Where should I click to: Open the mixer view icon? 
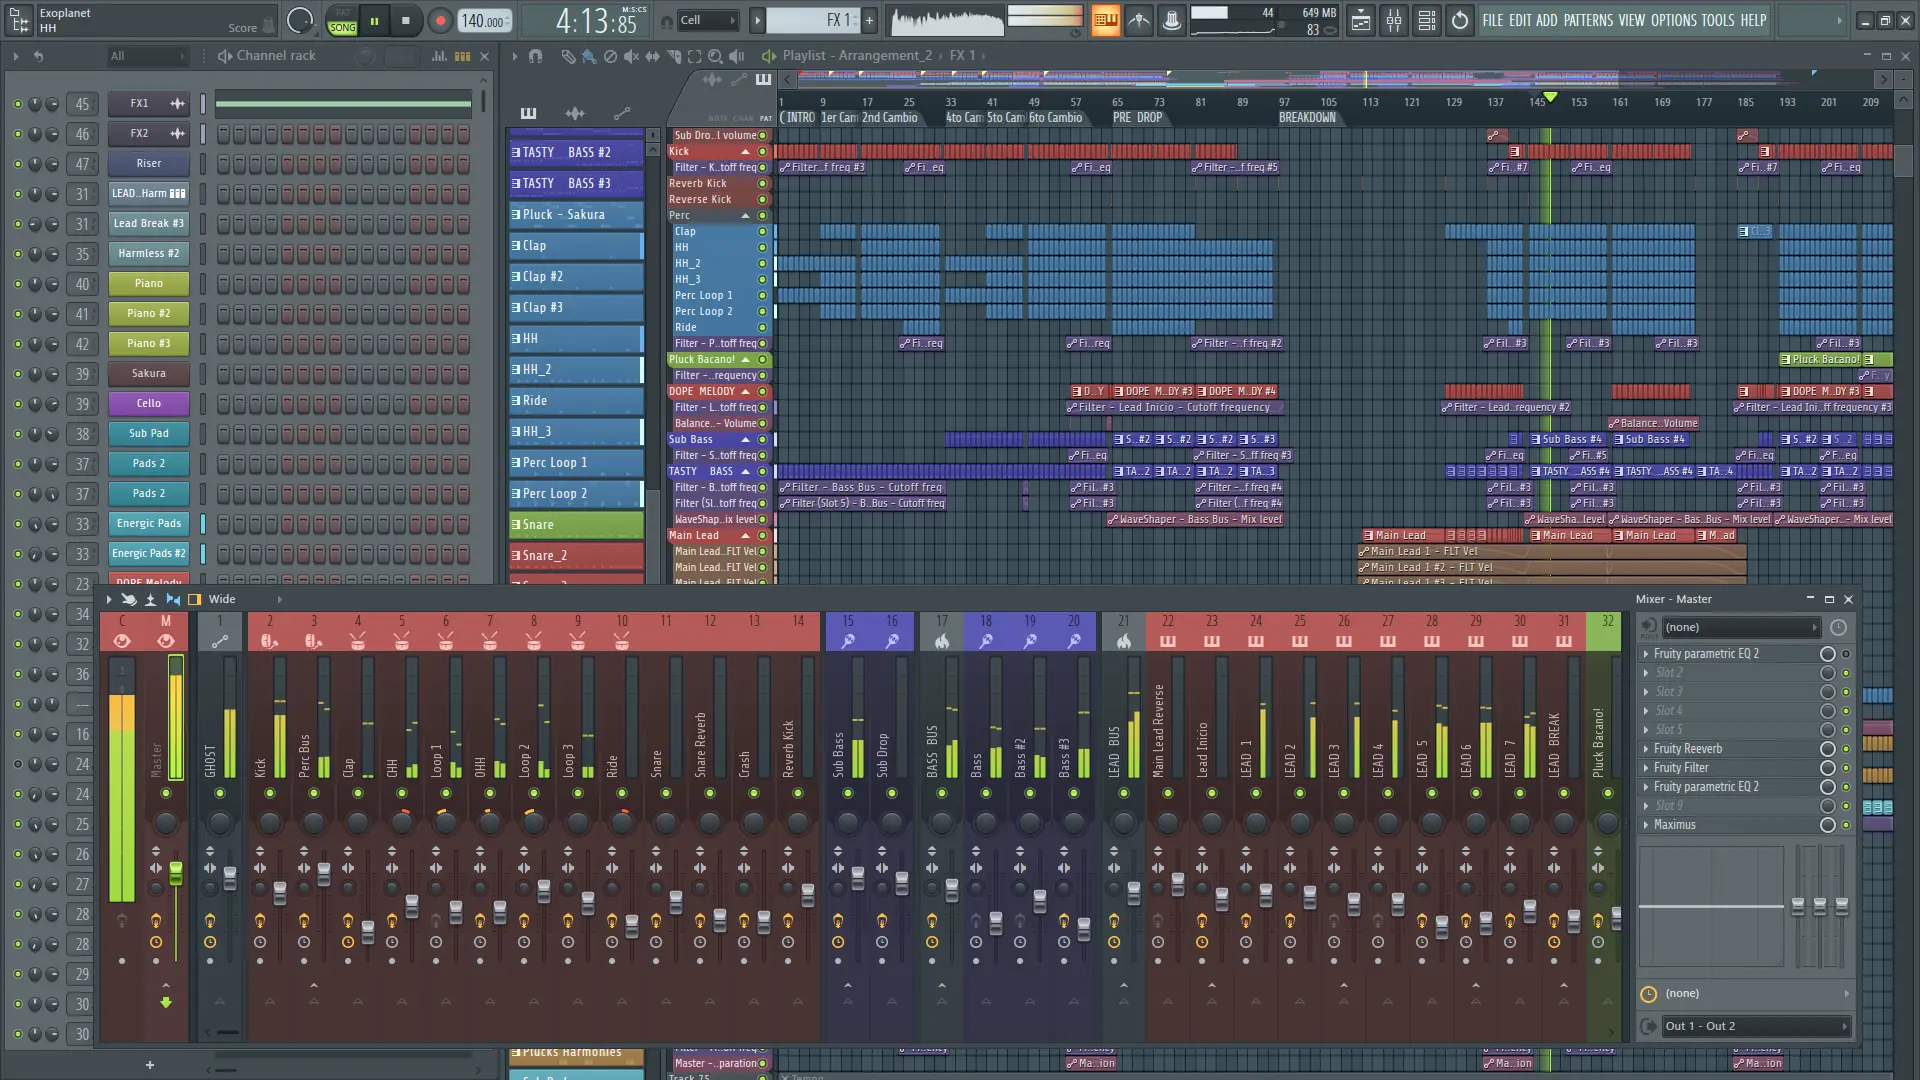pos(1394,21)
